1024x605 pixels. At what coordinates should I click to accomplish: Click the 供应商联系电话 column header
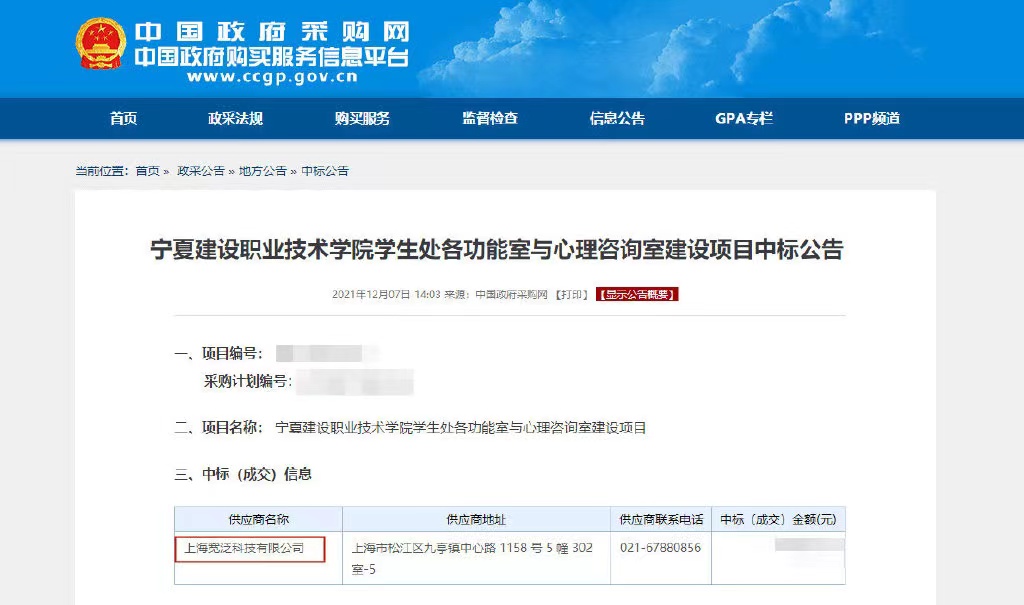click(x=661, y=519)
